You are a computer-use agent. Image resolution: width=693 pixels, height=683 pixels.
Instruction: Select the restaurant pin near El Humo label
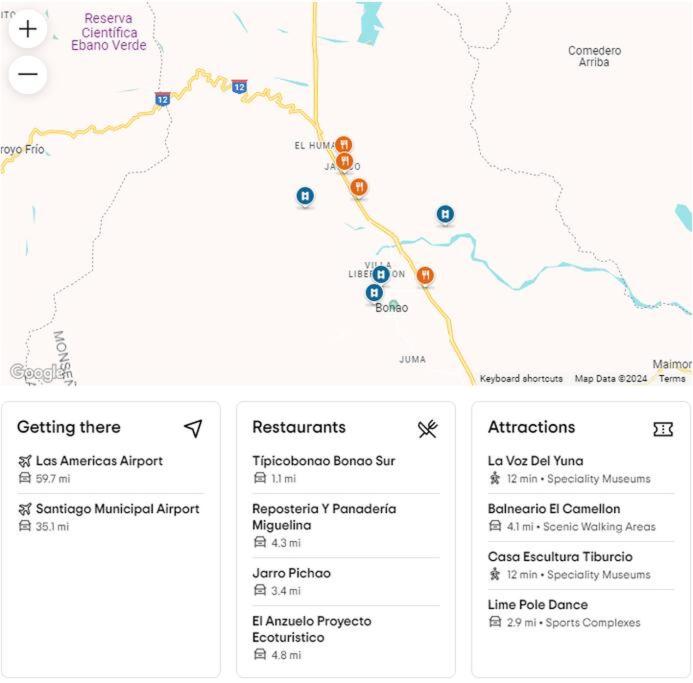343,145
